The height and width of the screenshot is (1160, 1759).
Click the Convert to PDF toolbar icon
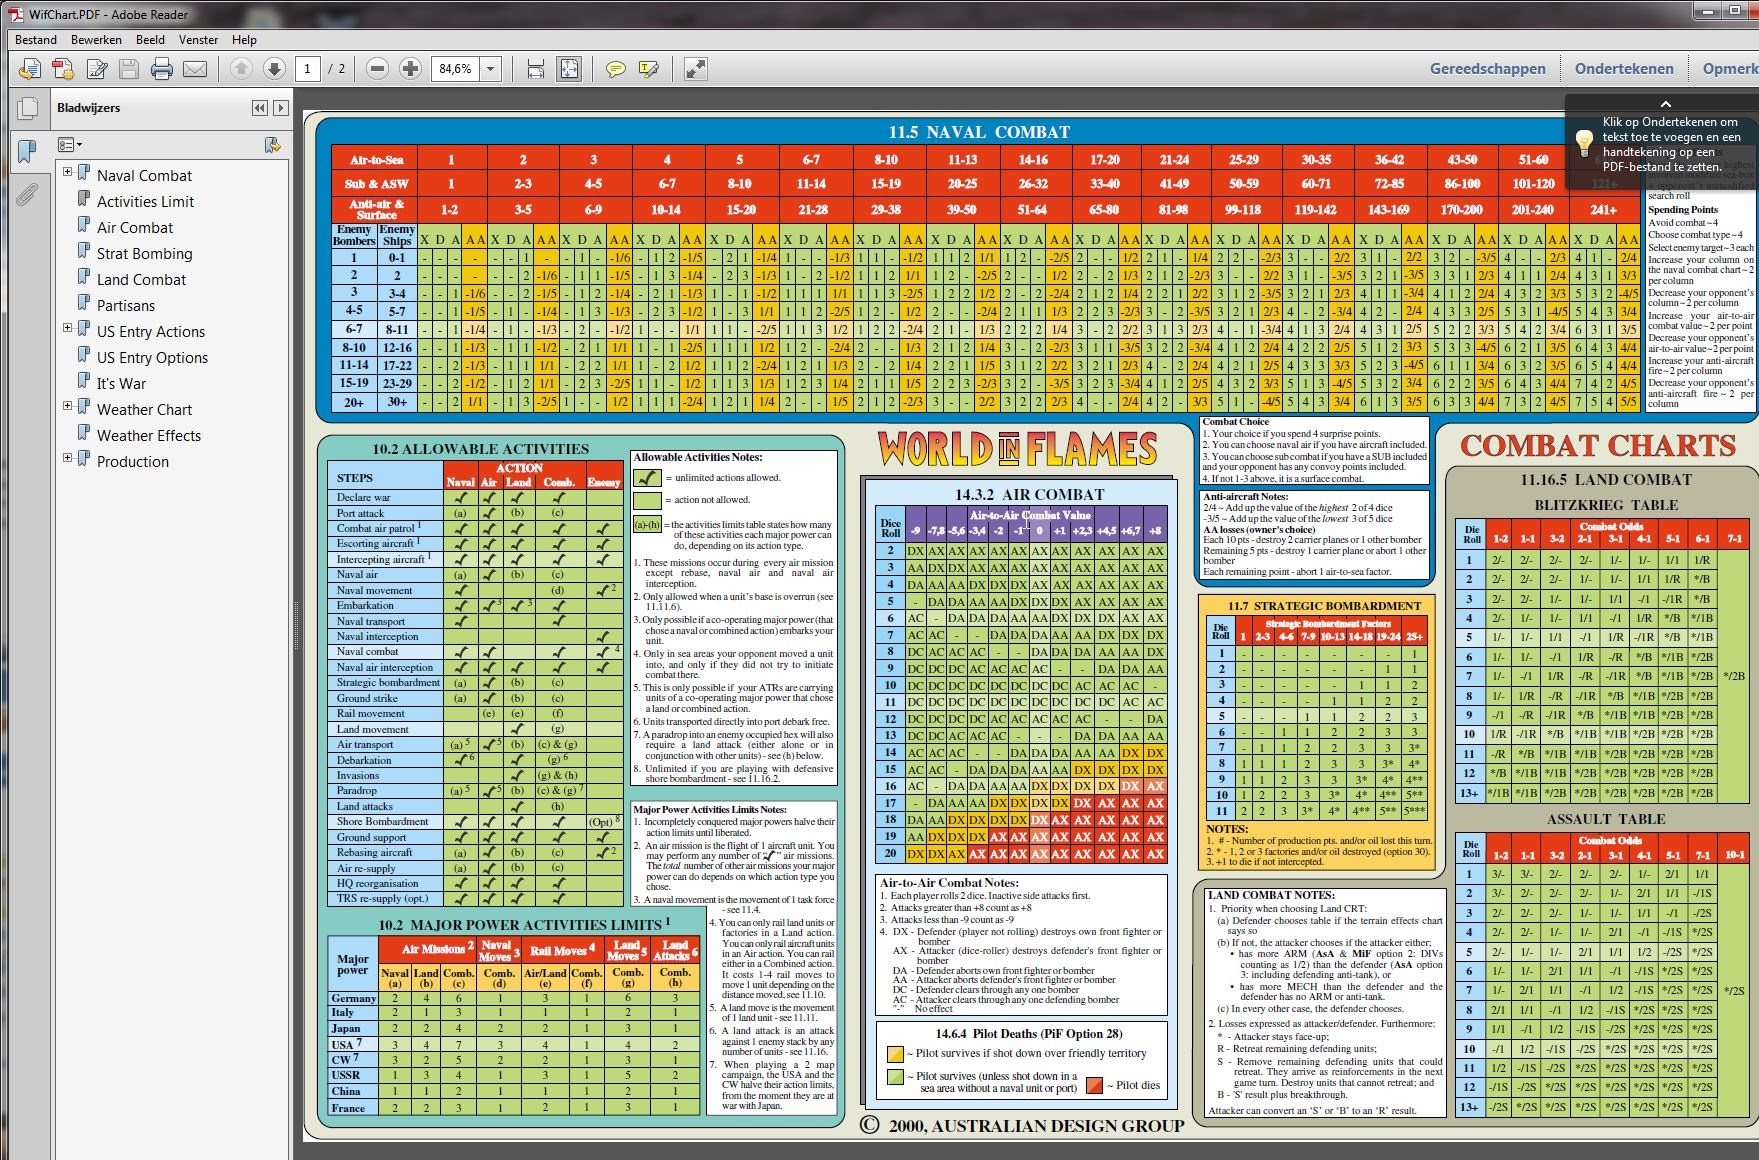point(63,69)
